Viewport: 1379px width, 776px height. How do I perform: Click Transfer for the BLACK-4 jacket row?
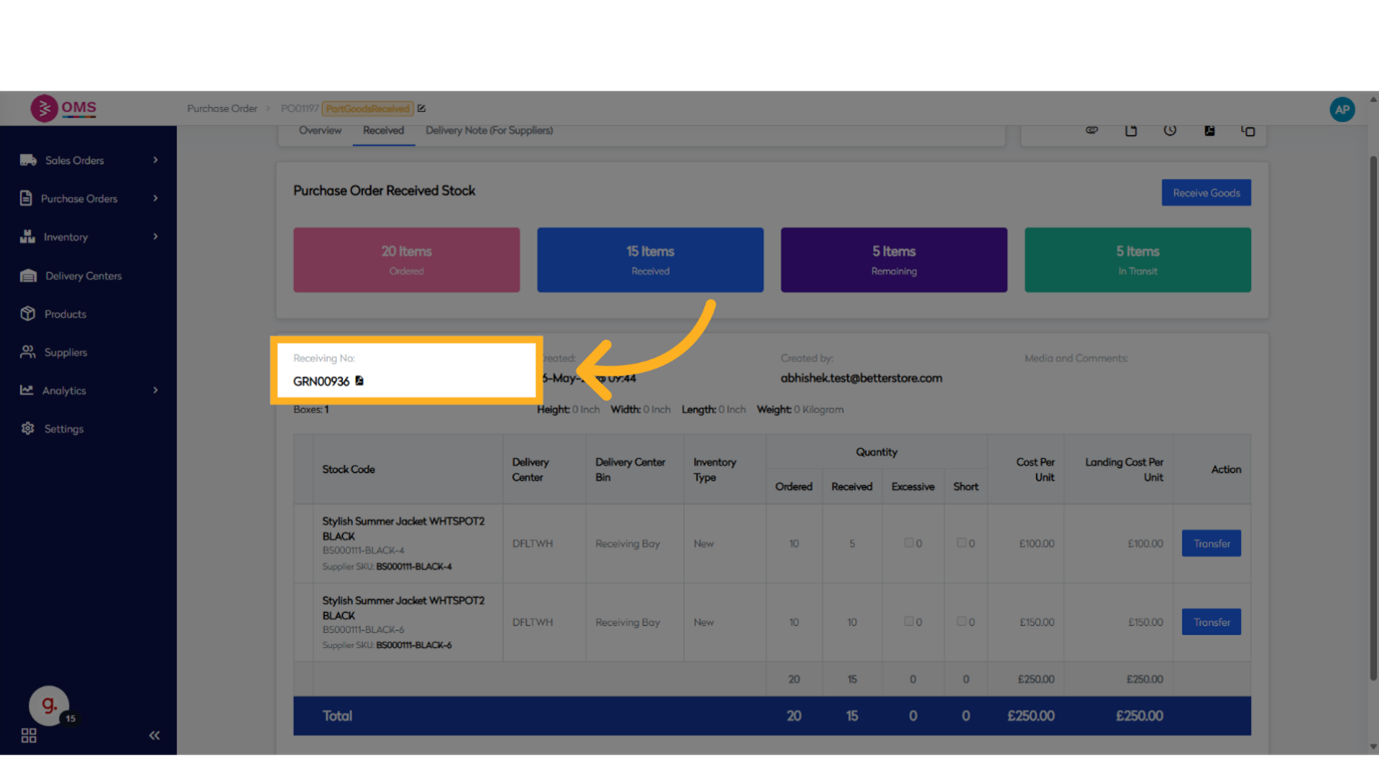click(x=1211, y=544)
